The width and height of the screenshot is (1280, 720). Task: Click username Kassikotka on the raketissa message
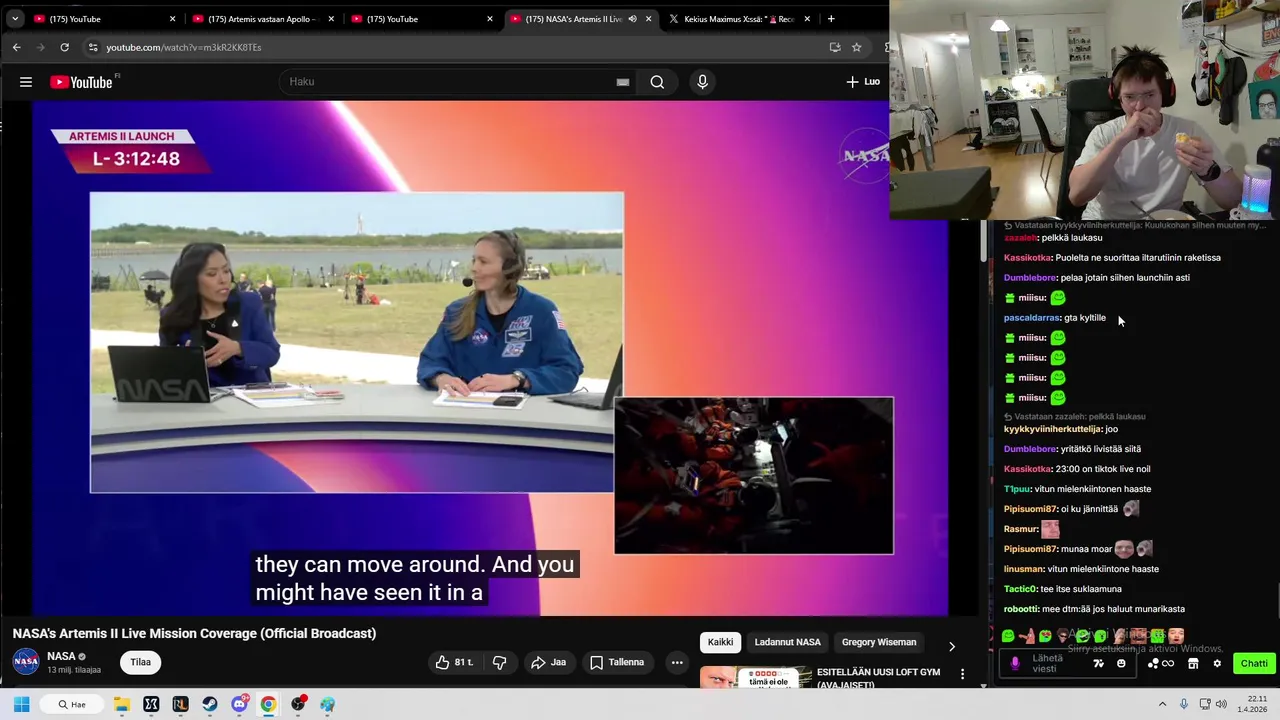pyautogui.click(x=1027, y=258)
